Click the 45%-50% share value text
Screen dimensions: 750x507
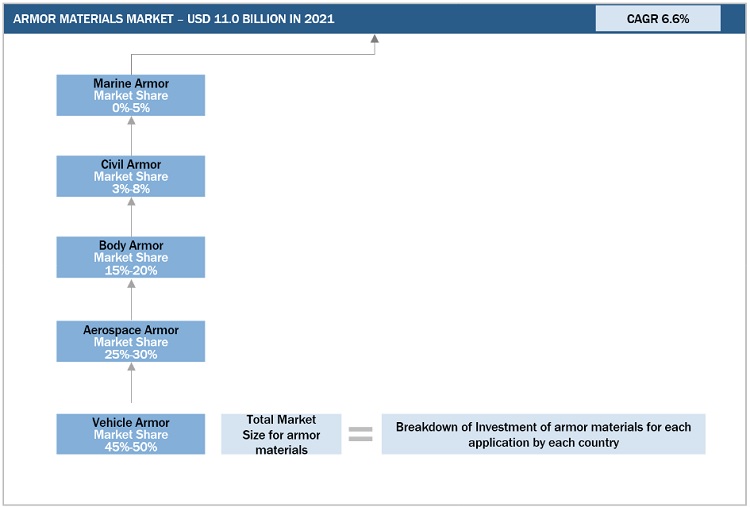[131, 447]
